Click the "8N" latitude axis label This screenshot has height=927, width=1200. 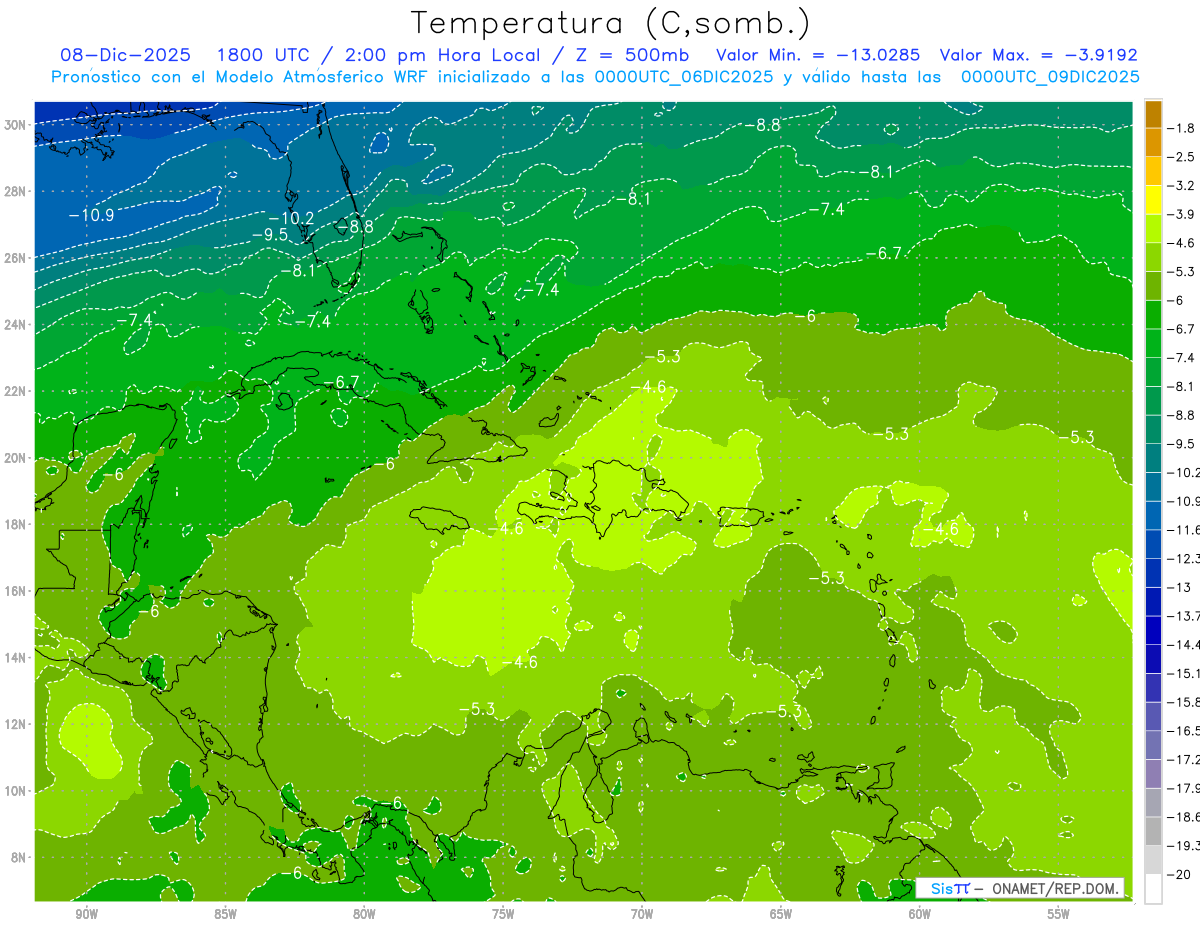pyautogui.click(x=19, y=857)
